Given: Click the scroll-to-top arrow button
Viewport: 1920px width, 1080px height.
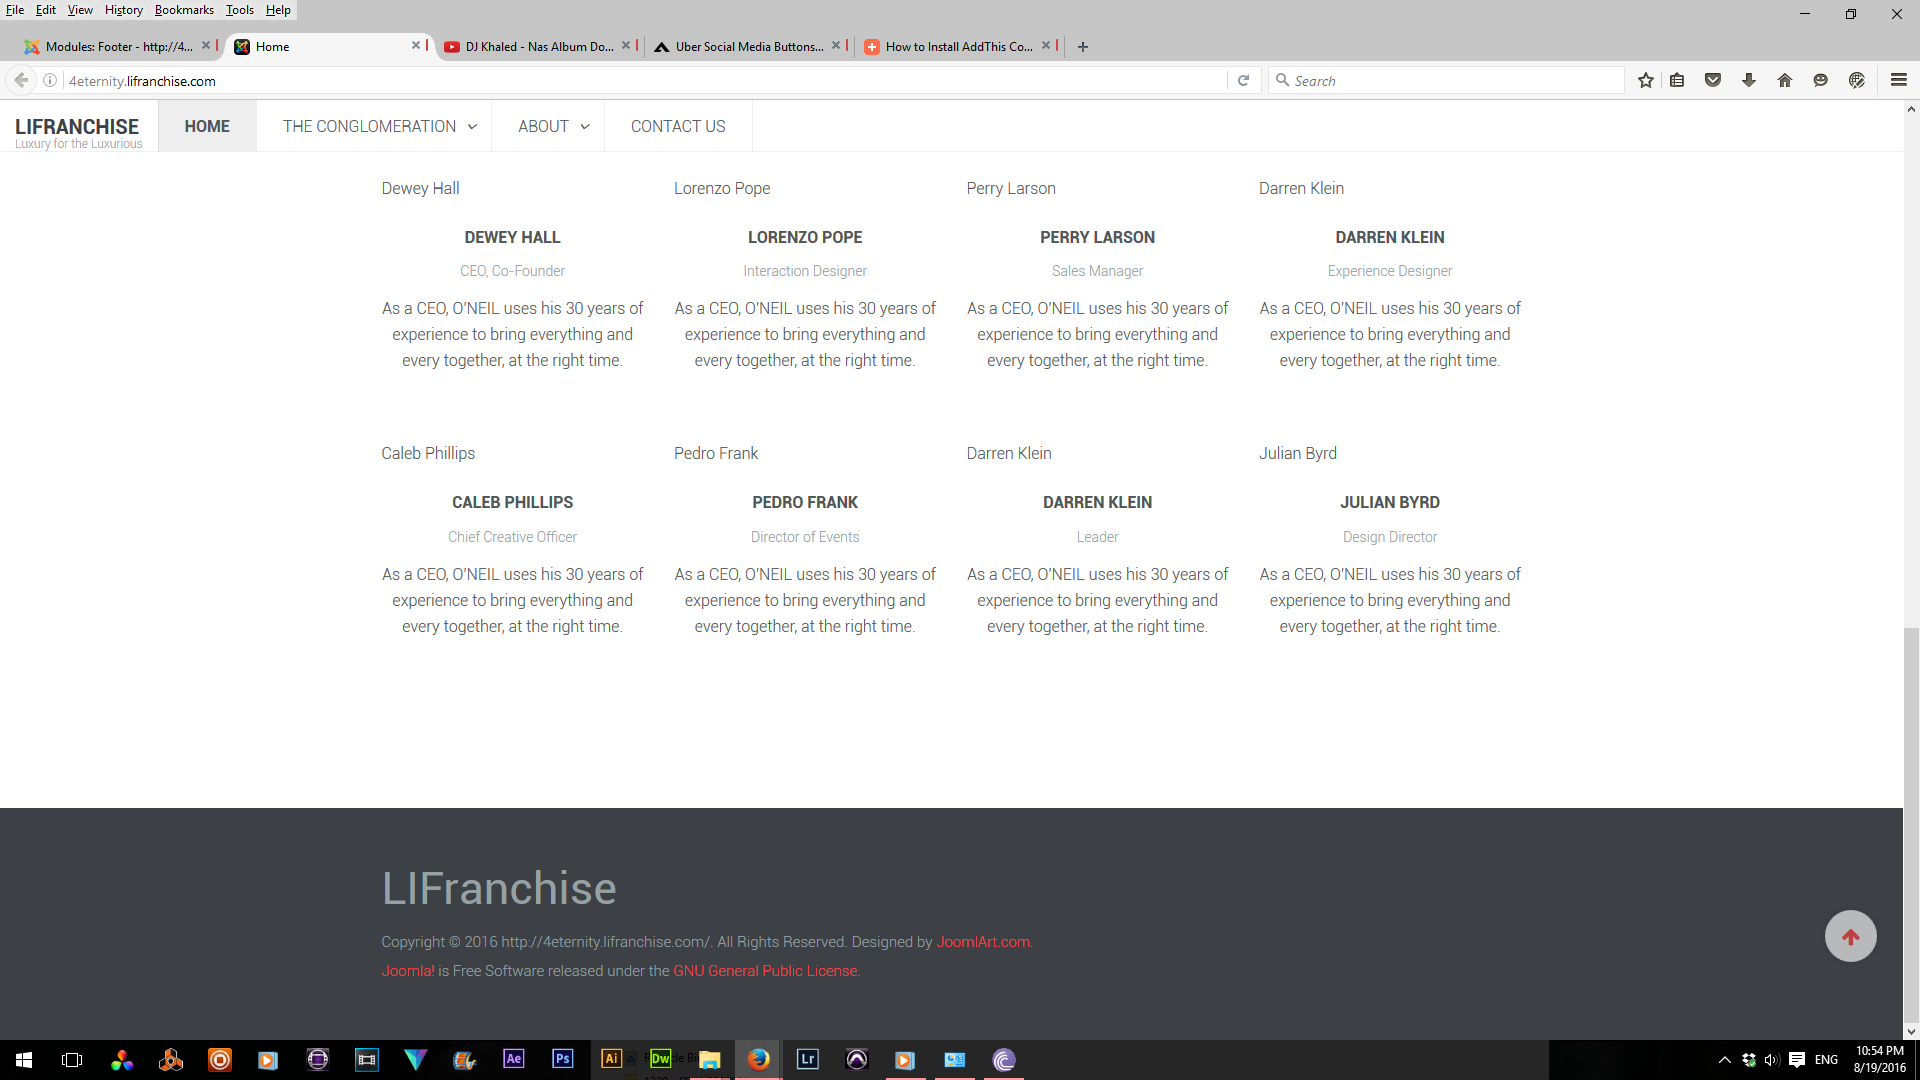Looking at the screenshot, I should tap(1850, 936).
